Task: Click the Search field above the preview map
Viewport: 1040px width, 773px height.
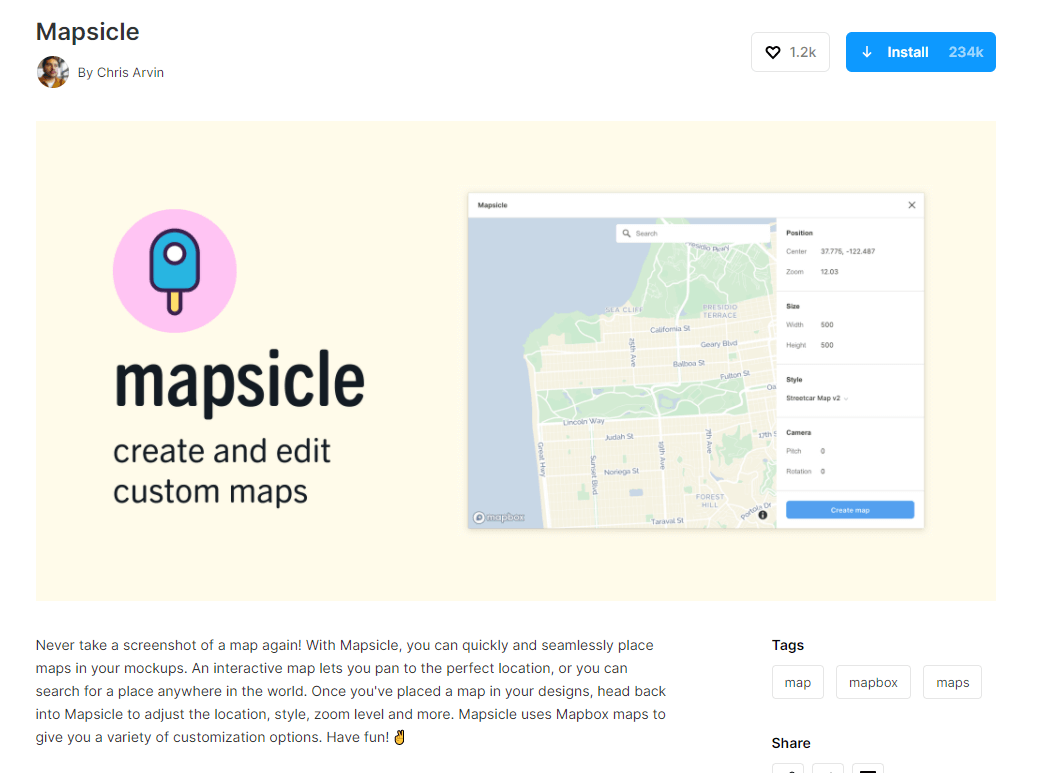Action: click(x=694, y=234)
